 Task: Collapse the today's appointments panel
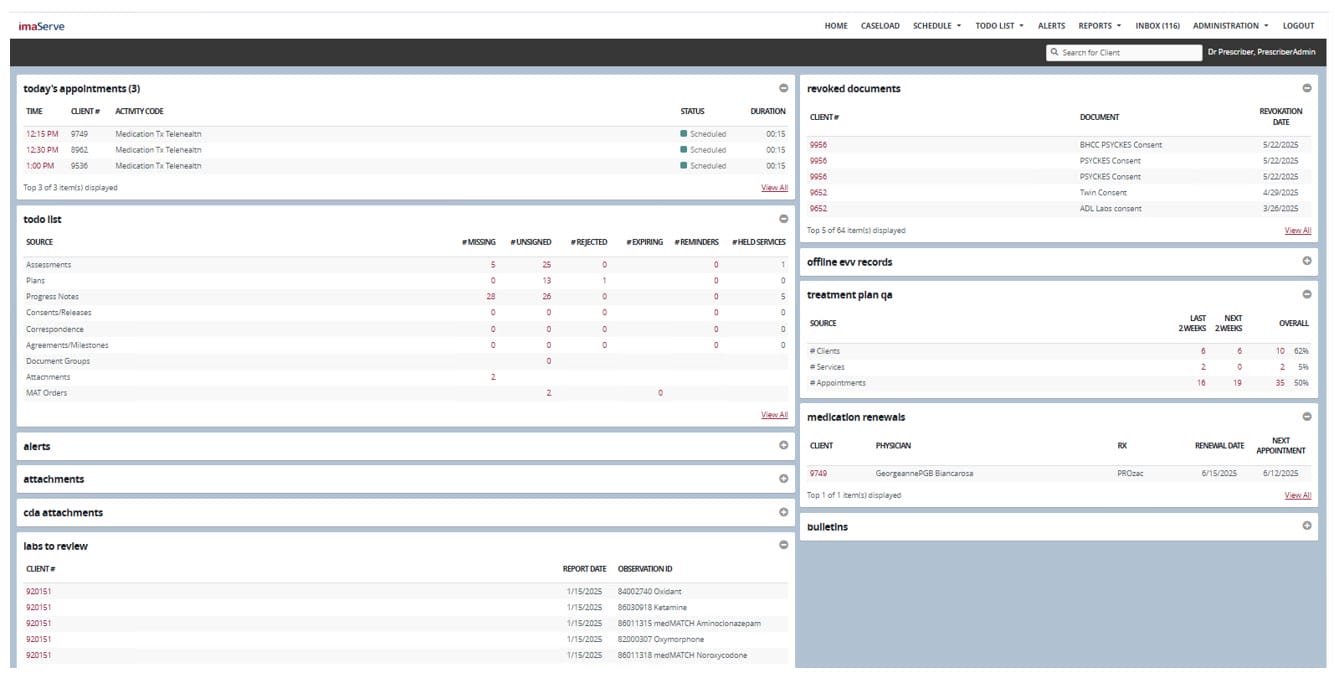click(783, 88)
